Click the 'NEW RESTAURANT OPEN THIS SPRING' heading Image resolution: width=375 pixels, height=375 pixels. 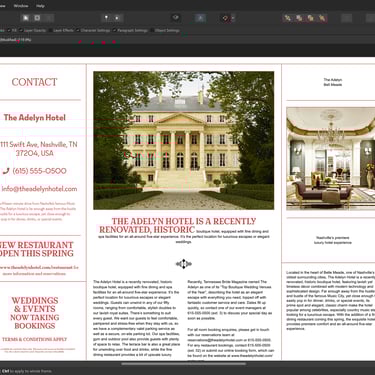tap(37, 249)
